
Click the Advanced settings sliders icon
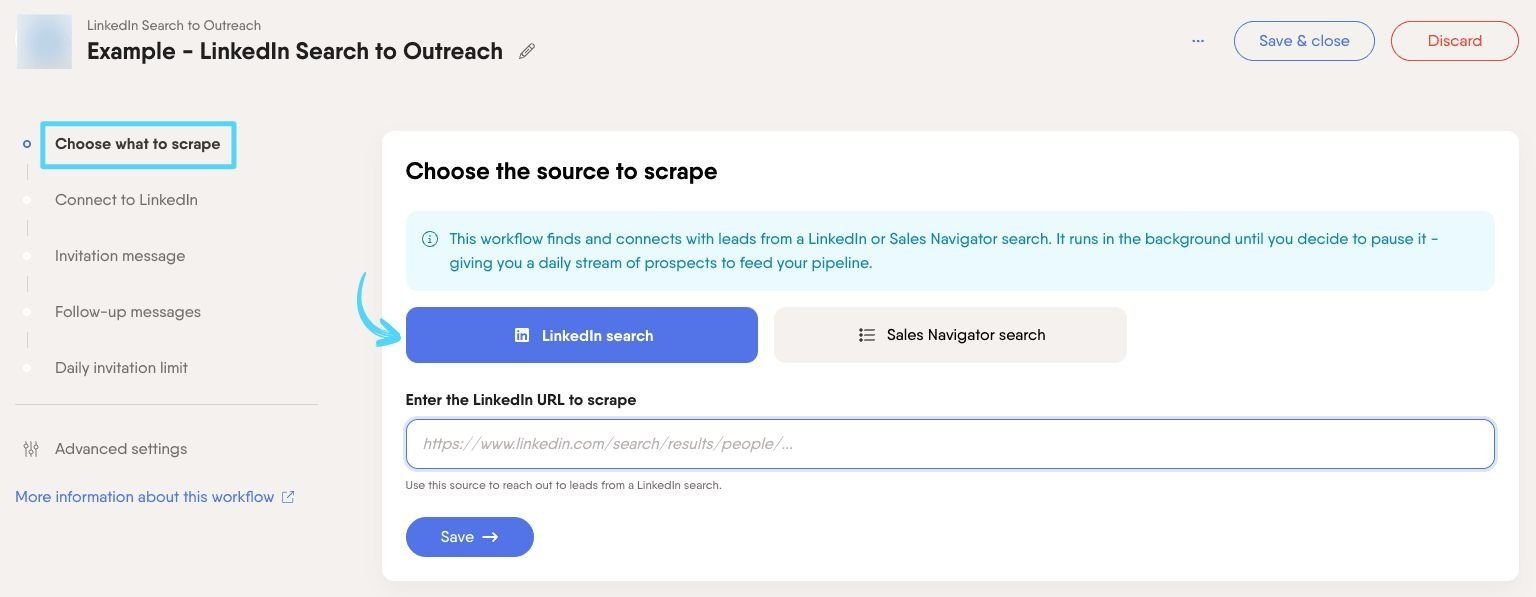(31, 449)
